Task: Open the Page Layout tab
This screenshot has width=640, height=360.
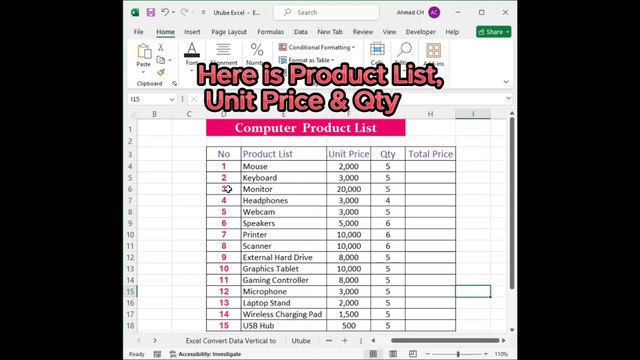Action: pyautogui.click(x=229, y=32)
